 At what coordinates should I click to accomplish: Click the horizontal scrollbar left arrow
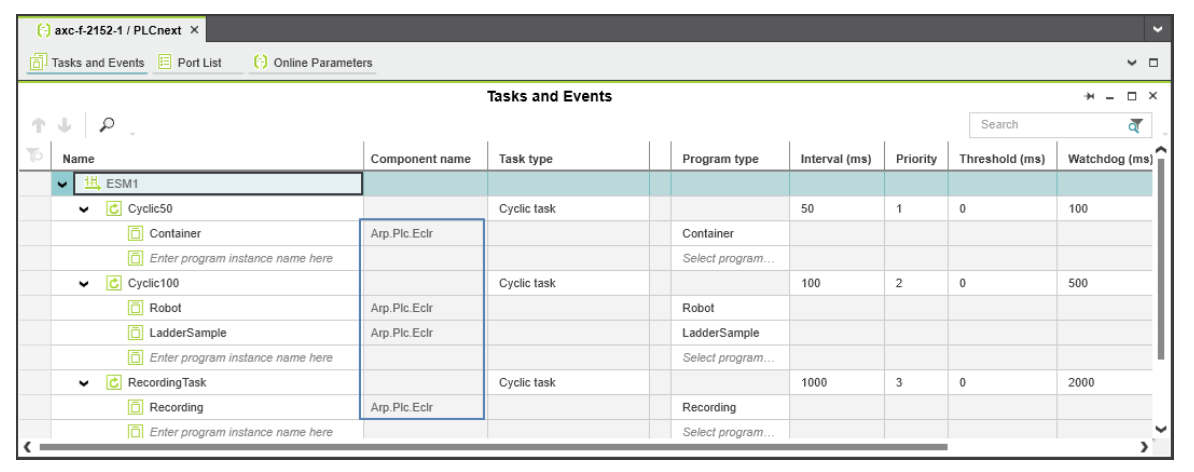[28, 447]
